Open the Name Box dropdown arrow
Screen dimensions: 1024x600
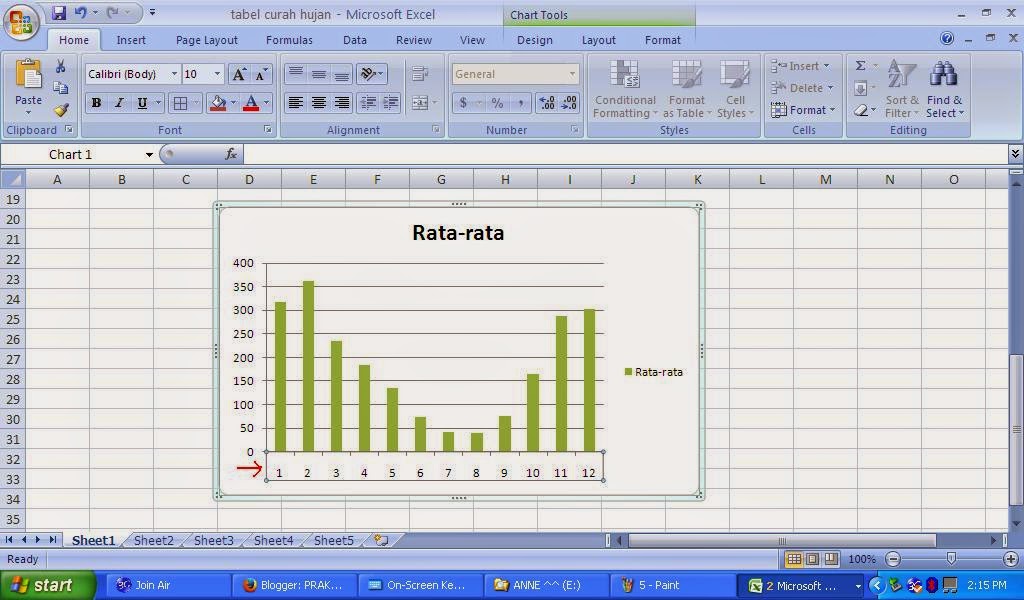pyautogui.click(x=149, y=155)
